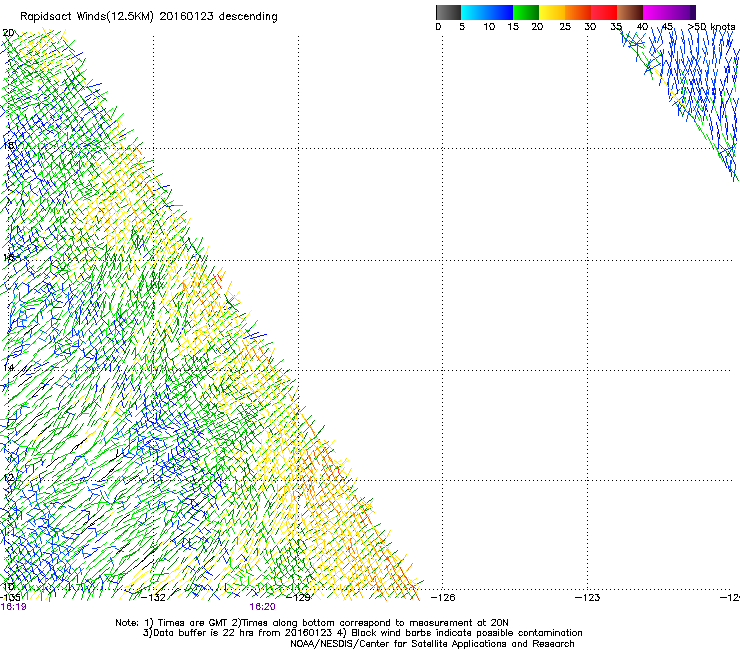The image size is (740, 650).
Task: Click the blue 5-15 knots legend segment
Action: pos(487,12)
